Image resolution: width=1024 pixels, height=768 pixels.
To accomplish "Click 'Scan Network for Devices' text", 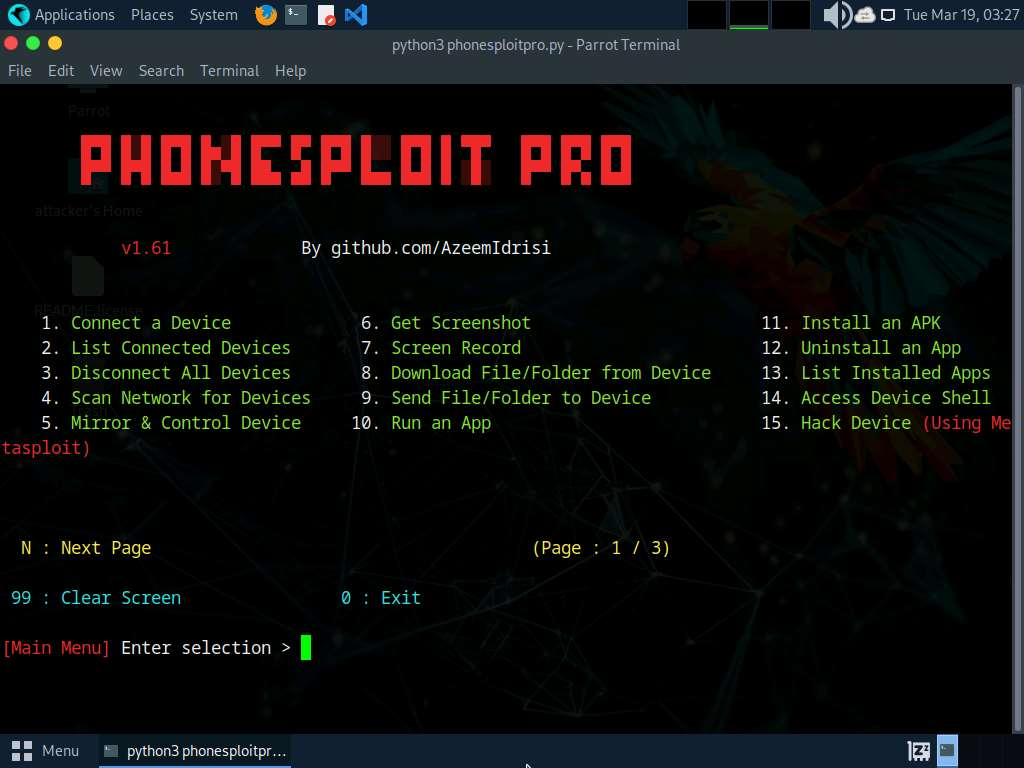I will (191, 398).
